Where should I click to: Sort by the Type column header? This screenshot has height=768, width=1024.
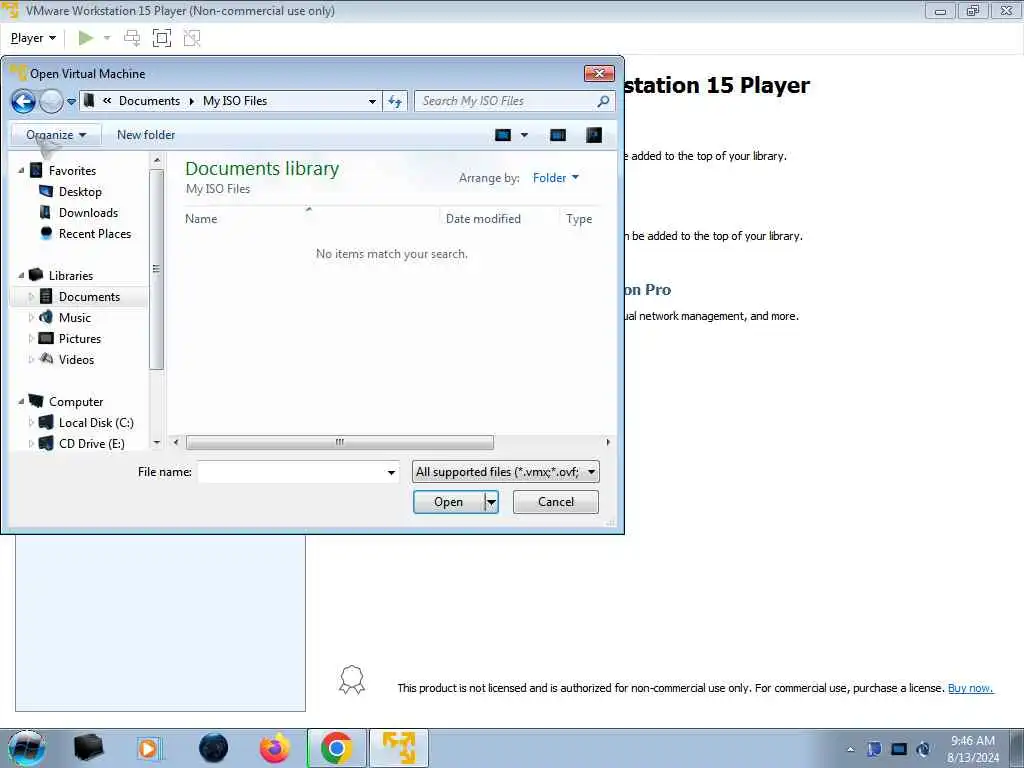pyautogui.click(x=579, y=219)
